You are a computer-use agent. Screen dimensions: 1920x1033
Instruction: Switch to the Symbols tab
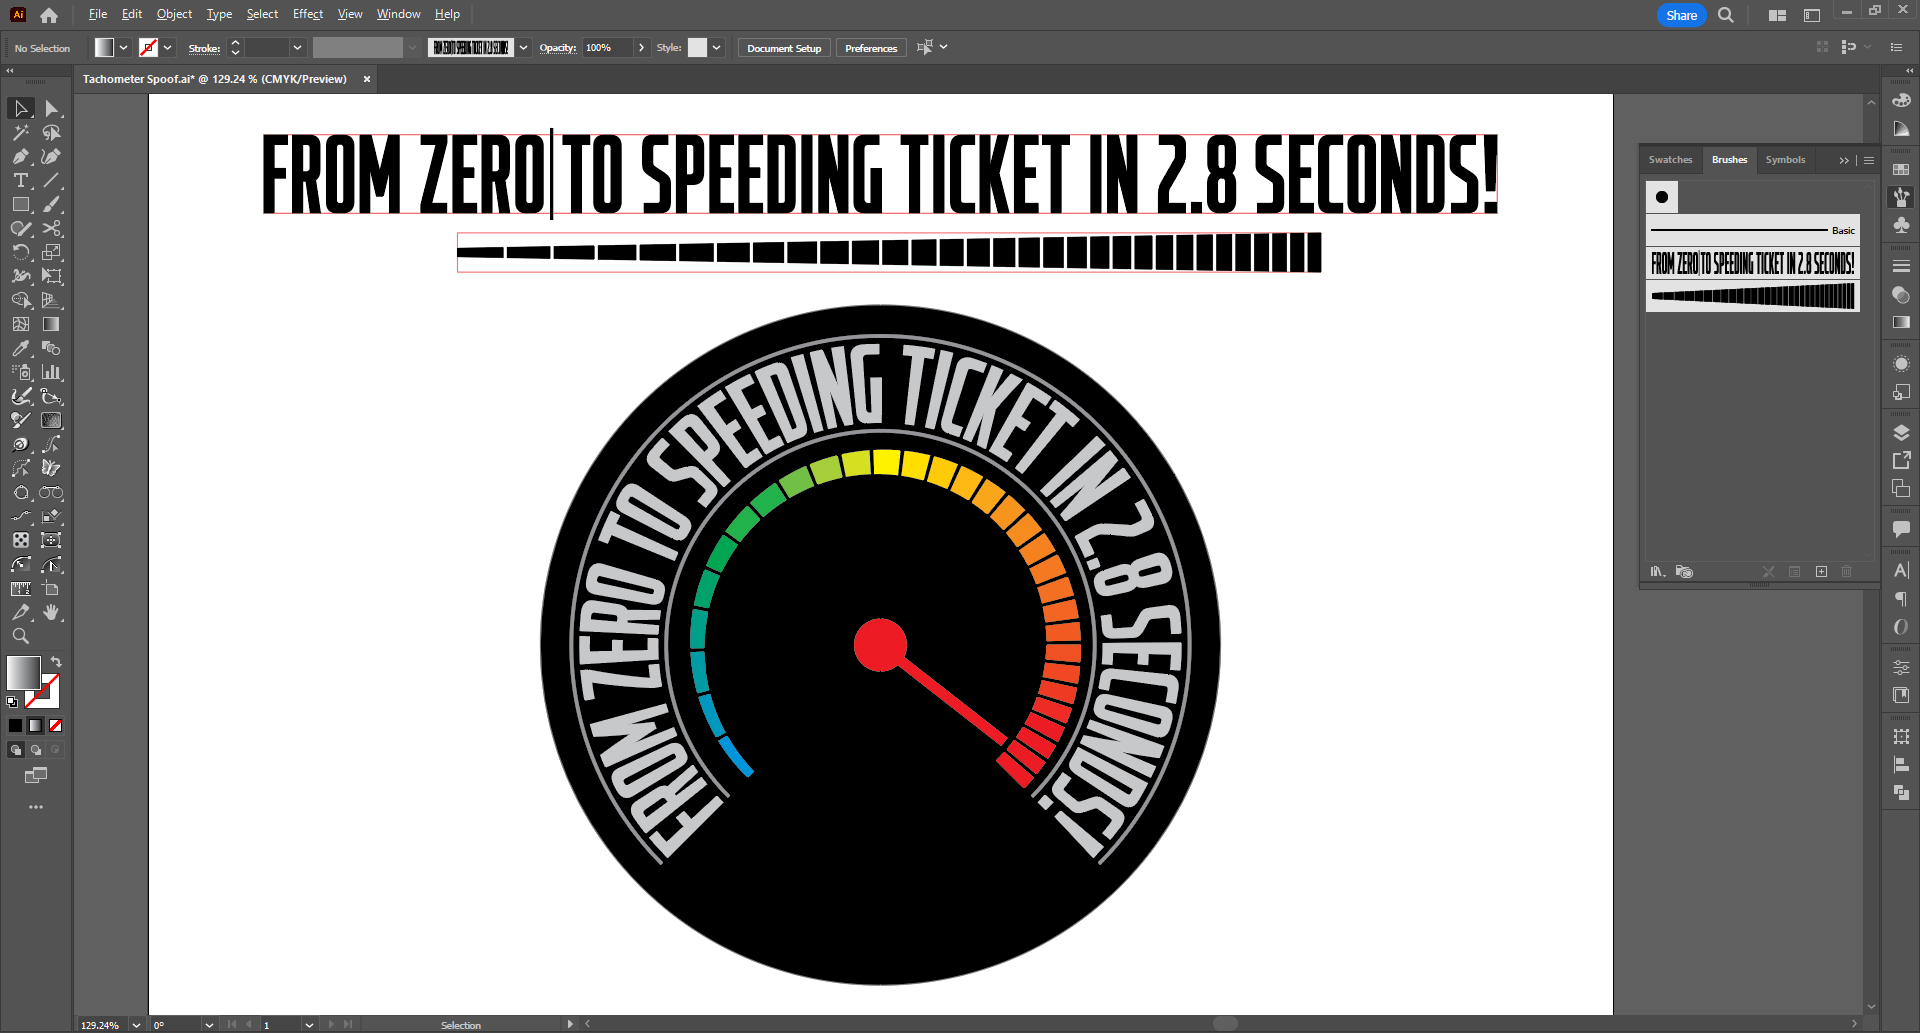point(1786,160)
